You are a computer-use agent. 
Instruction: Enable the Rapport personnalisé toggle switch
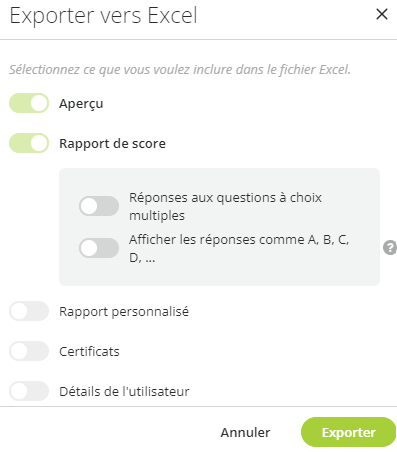click(x=29, y=311)
